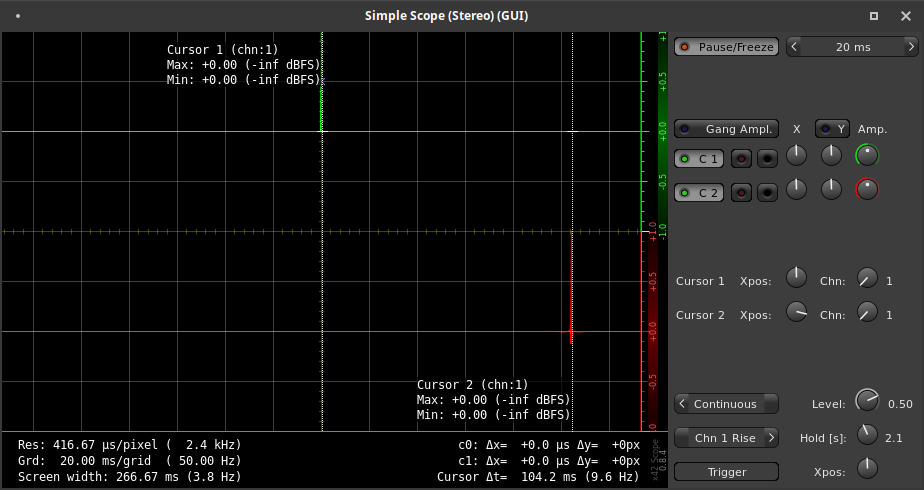Image resolution: width=924 pixels, height=490 pixels.
Task: Click the C 1 Y-offset knob
Action: pyautogui.click(x=831, y=155)
